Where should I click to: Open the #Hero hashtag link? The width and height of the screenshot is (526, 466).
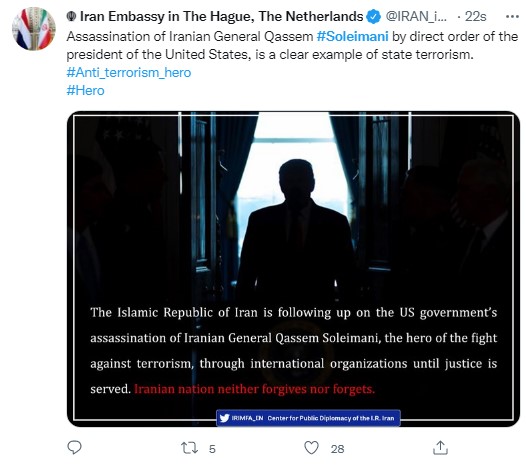coord(85,90)
